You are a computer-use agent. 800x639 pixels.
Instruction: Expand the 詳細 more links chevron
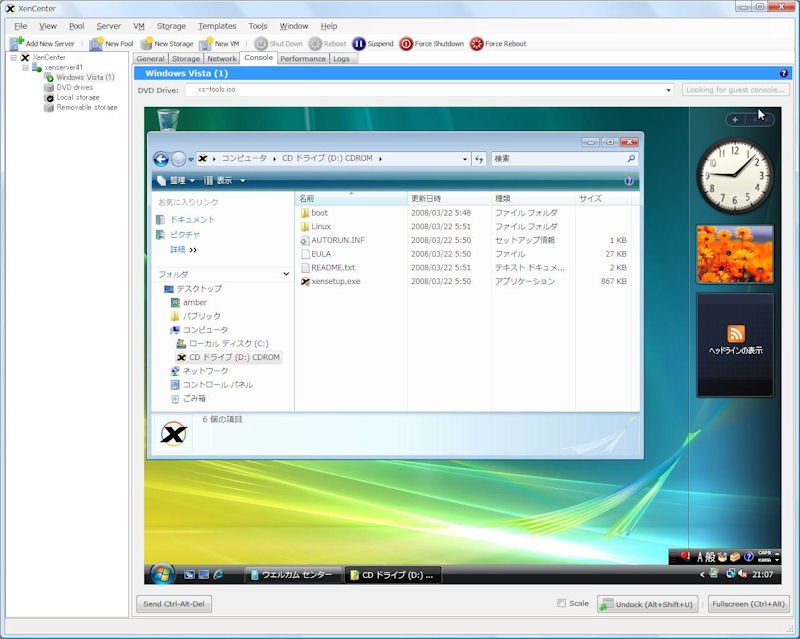[x=193, y=250]
